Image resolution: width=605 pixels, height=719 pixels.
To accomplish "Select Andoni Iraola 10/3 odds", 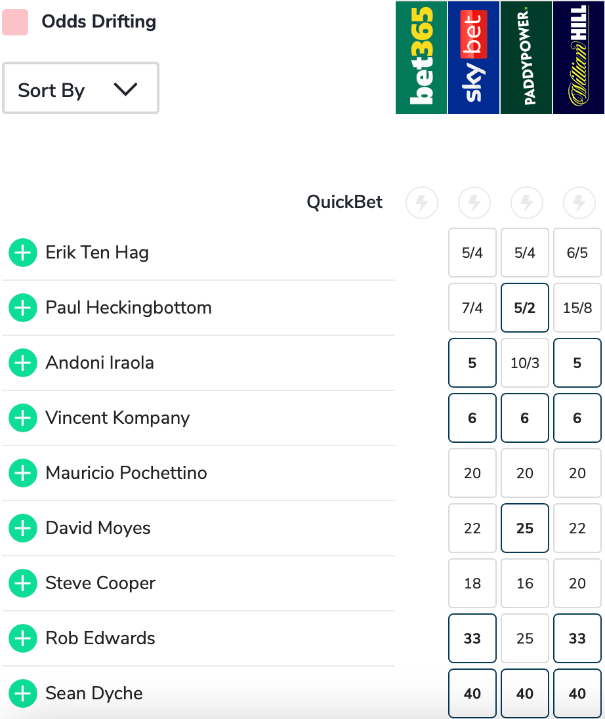I will [x=525, y=363].
